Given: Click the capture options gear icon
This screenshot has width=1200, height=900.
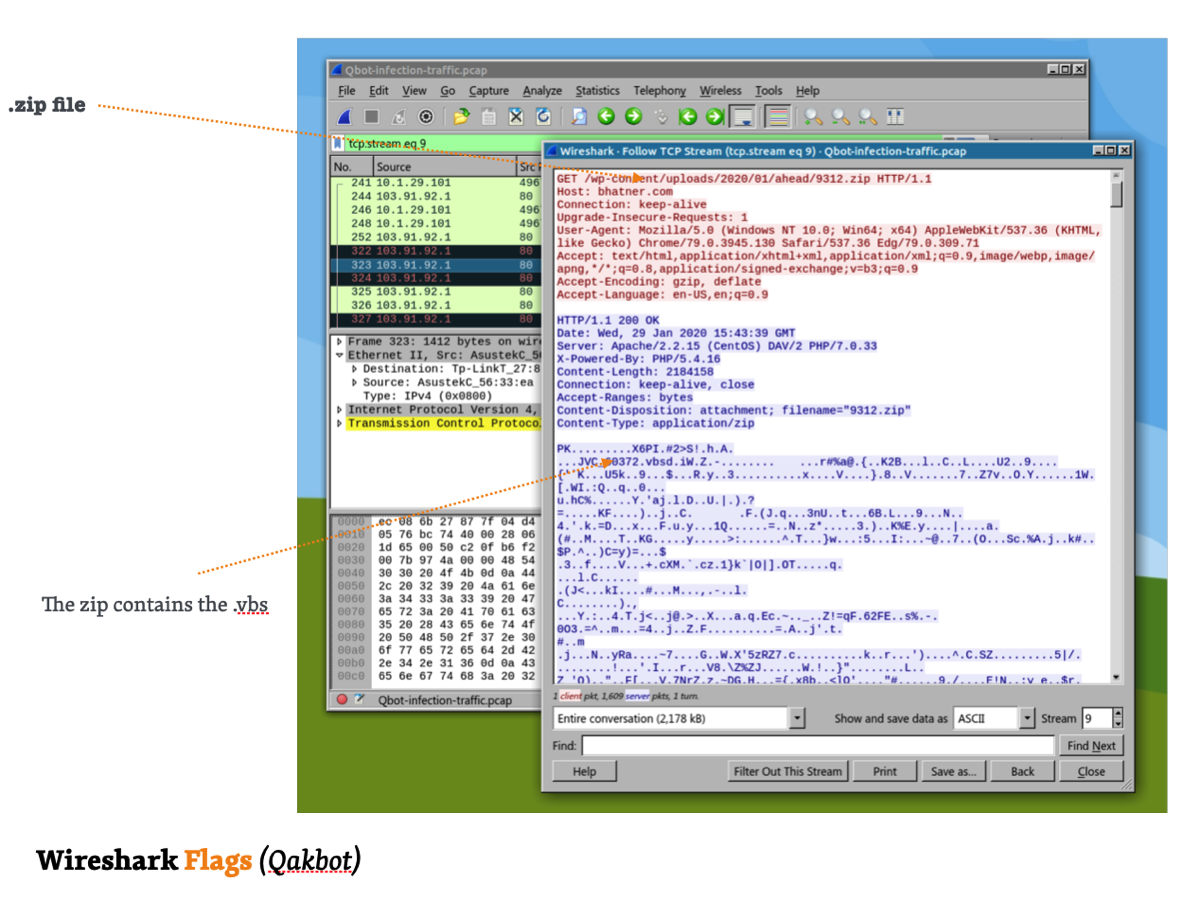Looking at the screenshot, I should pos(425,117).
